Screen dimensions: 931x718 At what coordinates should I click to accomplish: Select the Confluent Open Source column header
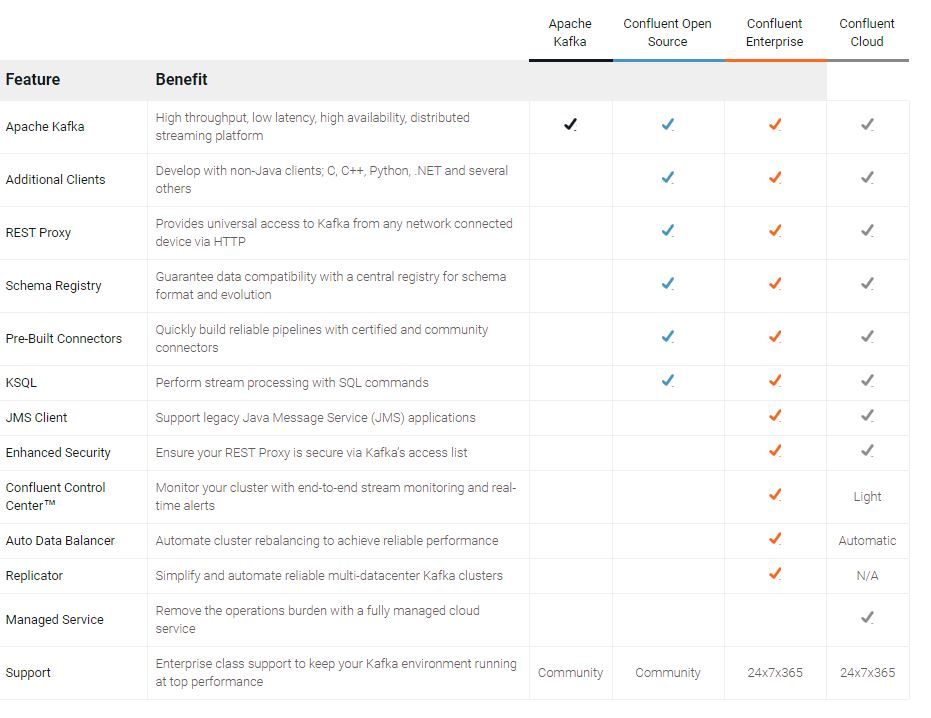[667, 32]
